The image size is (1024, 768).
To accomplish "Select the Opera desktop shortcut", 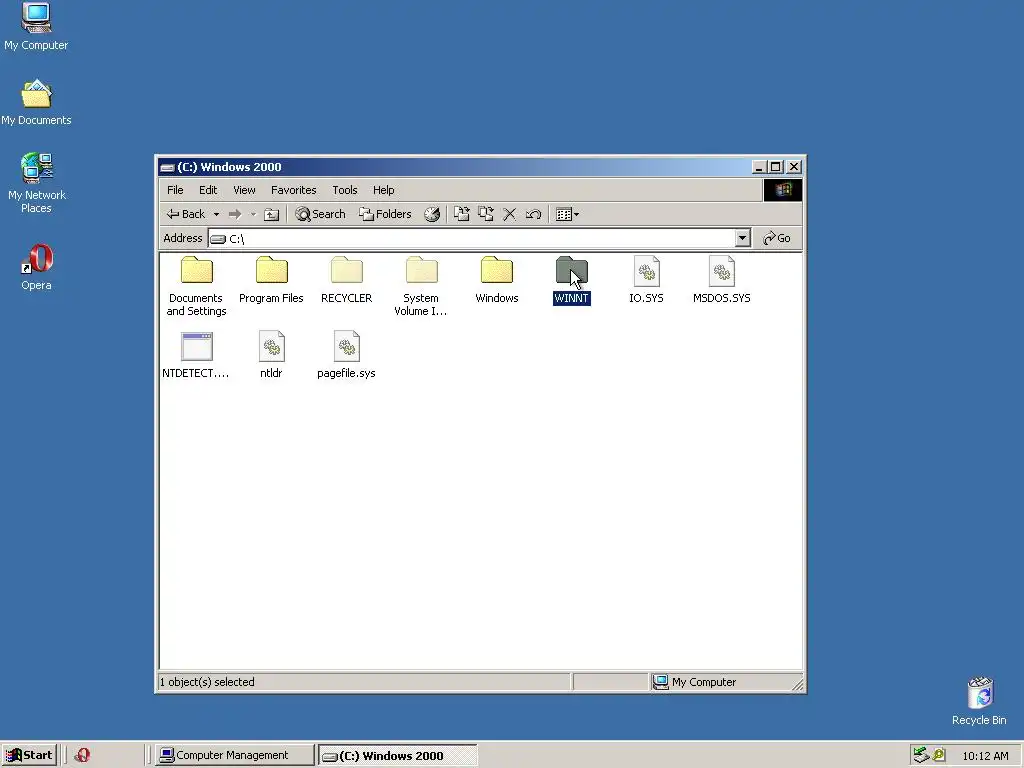I will 36,267.
